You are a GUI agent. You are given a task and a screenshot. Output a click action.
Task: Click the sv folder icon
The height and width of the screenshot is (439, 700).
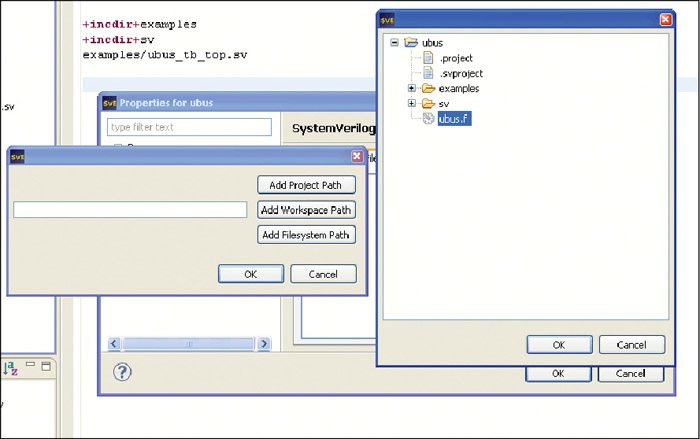point(428,103)
